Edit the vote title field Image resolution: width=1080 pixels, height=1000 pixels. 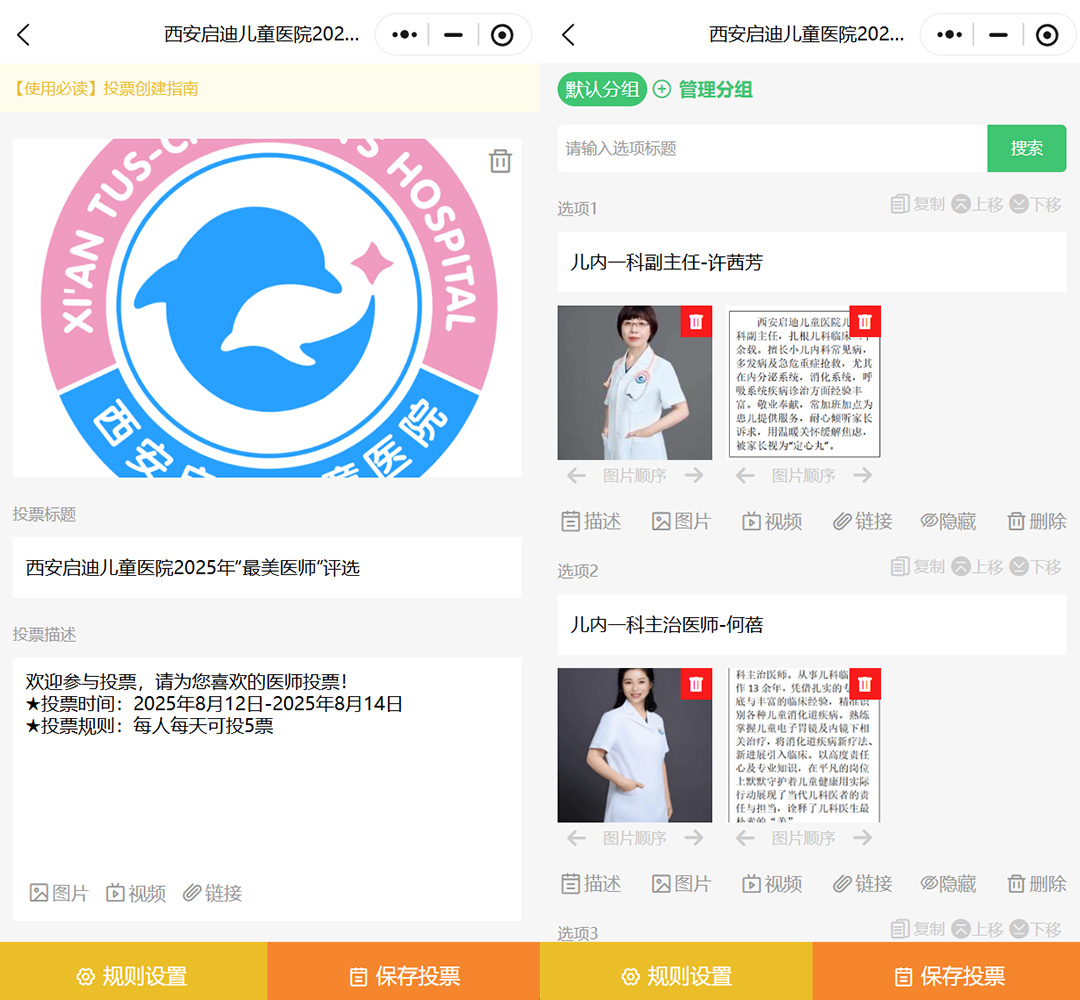click(x=267, y=567)
